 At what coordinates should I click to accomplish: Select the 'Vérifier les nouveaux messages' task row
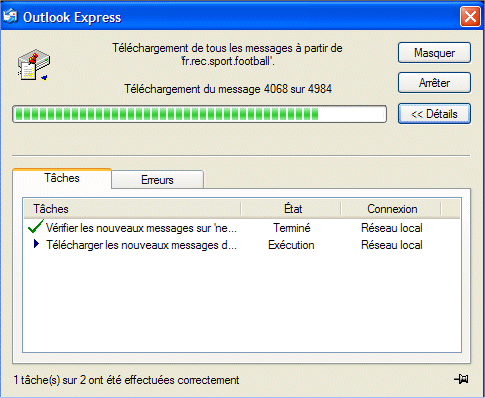[x=242, y=228]
